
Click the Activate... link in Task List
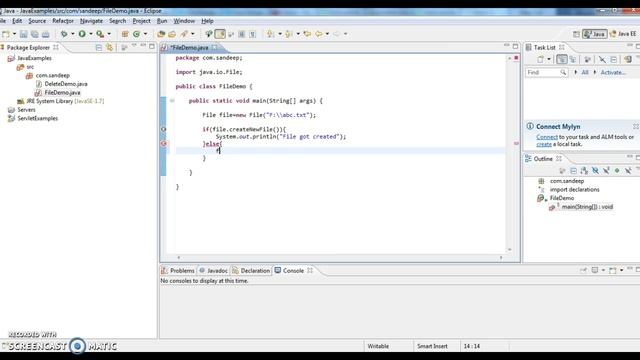(x=613, y=72)
